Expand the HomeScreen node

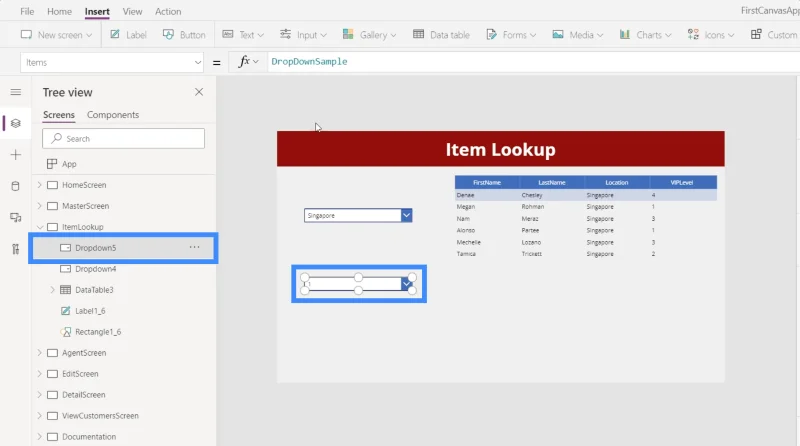[x=40, y=185]
